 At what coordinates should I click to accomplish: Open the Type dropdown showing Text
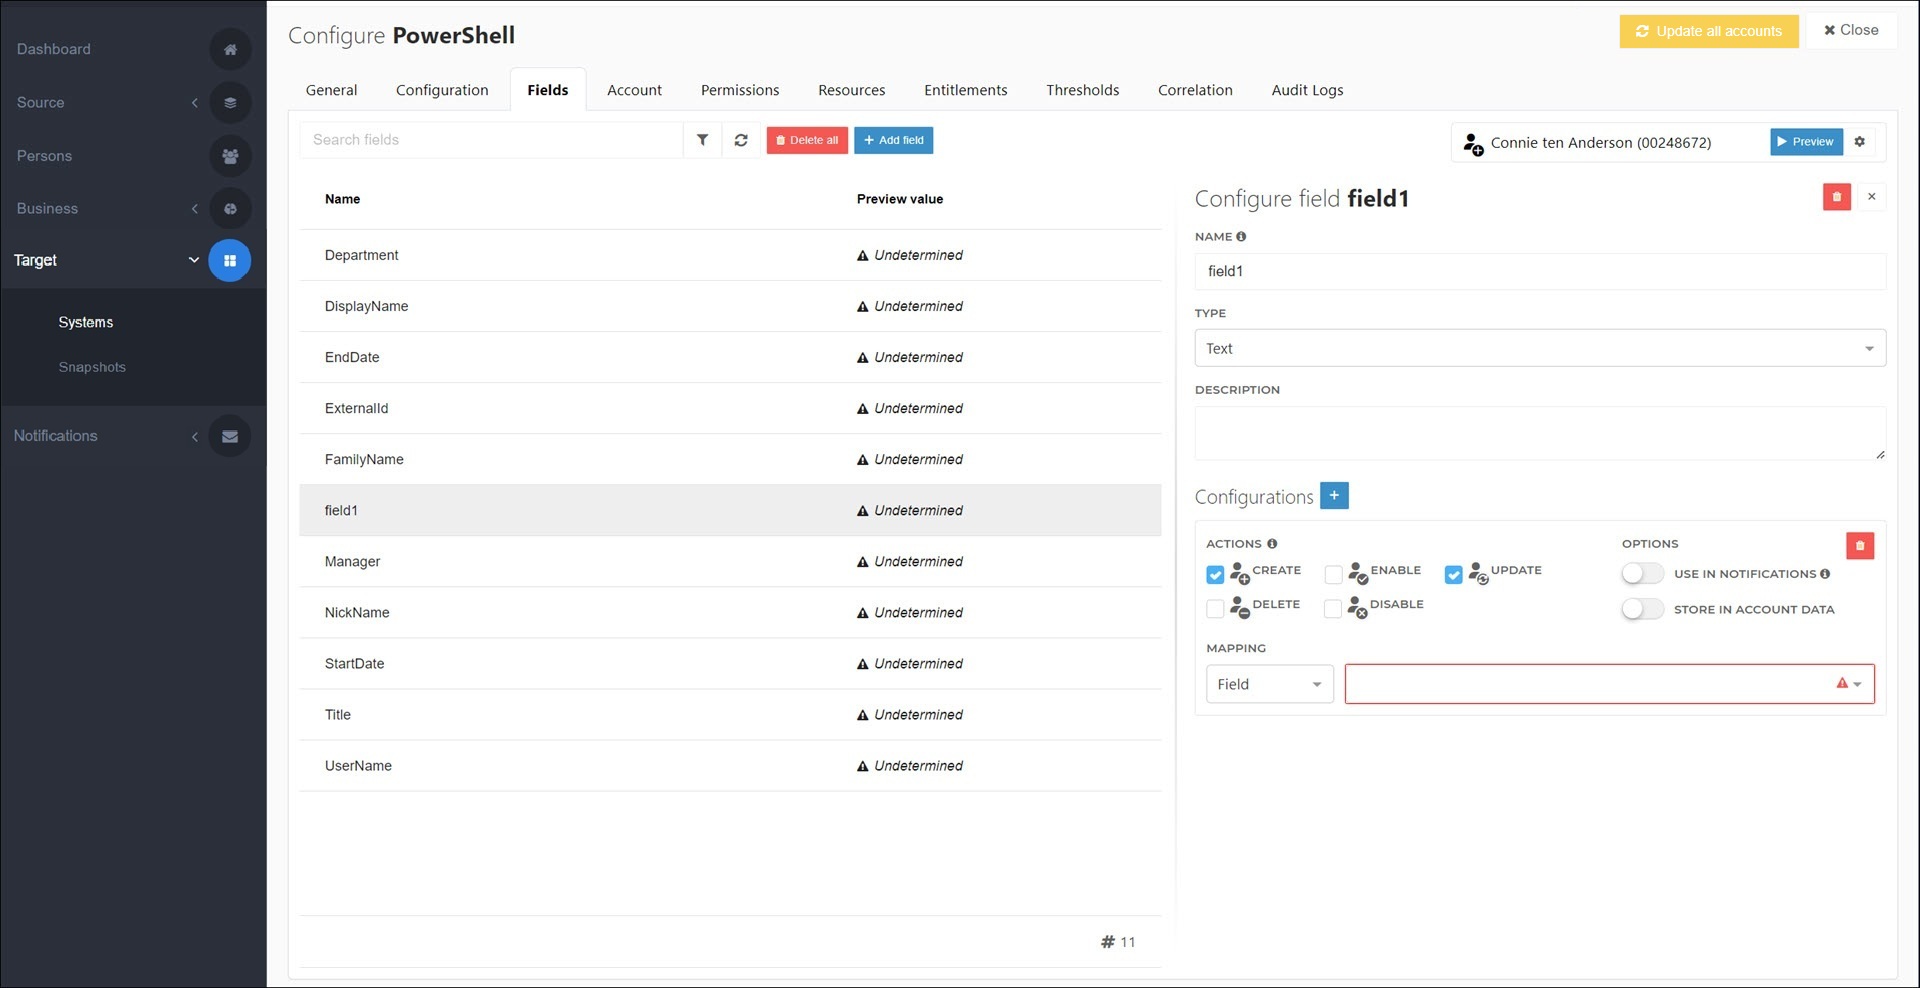[1540, 348]
